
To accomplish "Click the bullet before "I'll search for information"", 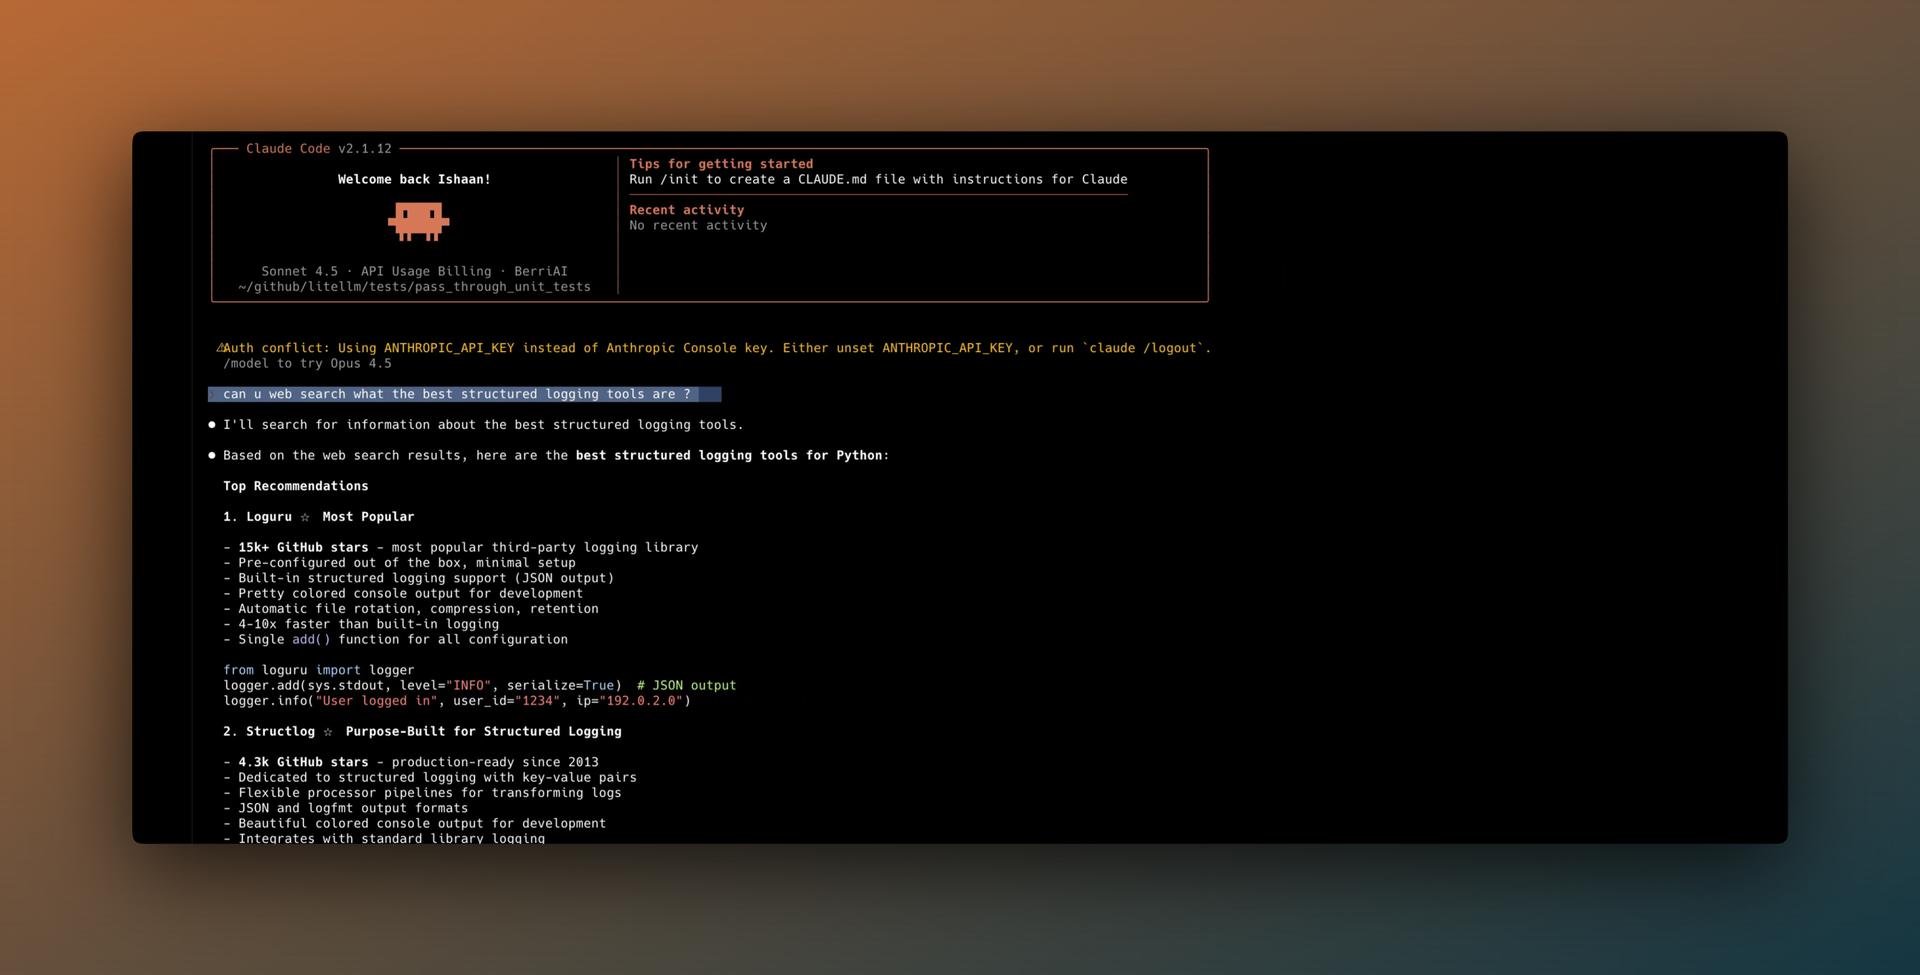I will coord(212,425).
